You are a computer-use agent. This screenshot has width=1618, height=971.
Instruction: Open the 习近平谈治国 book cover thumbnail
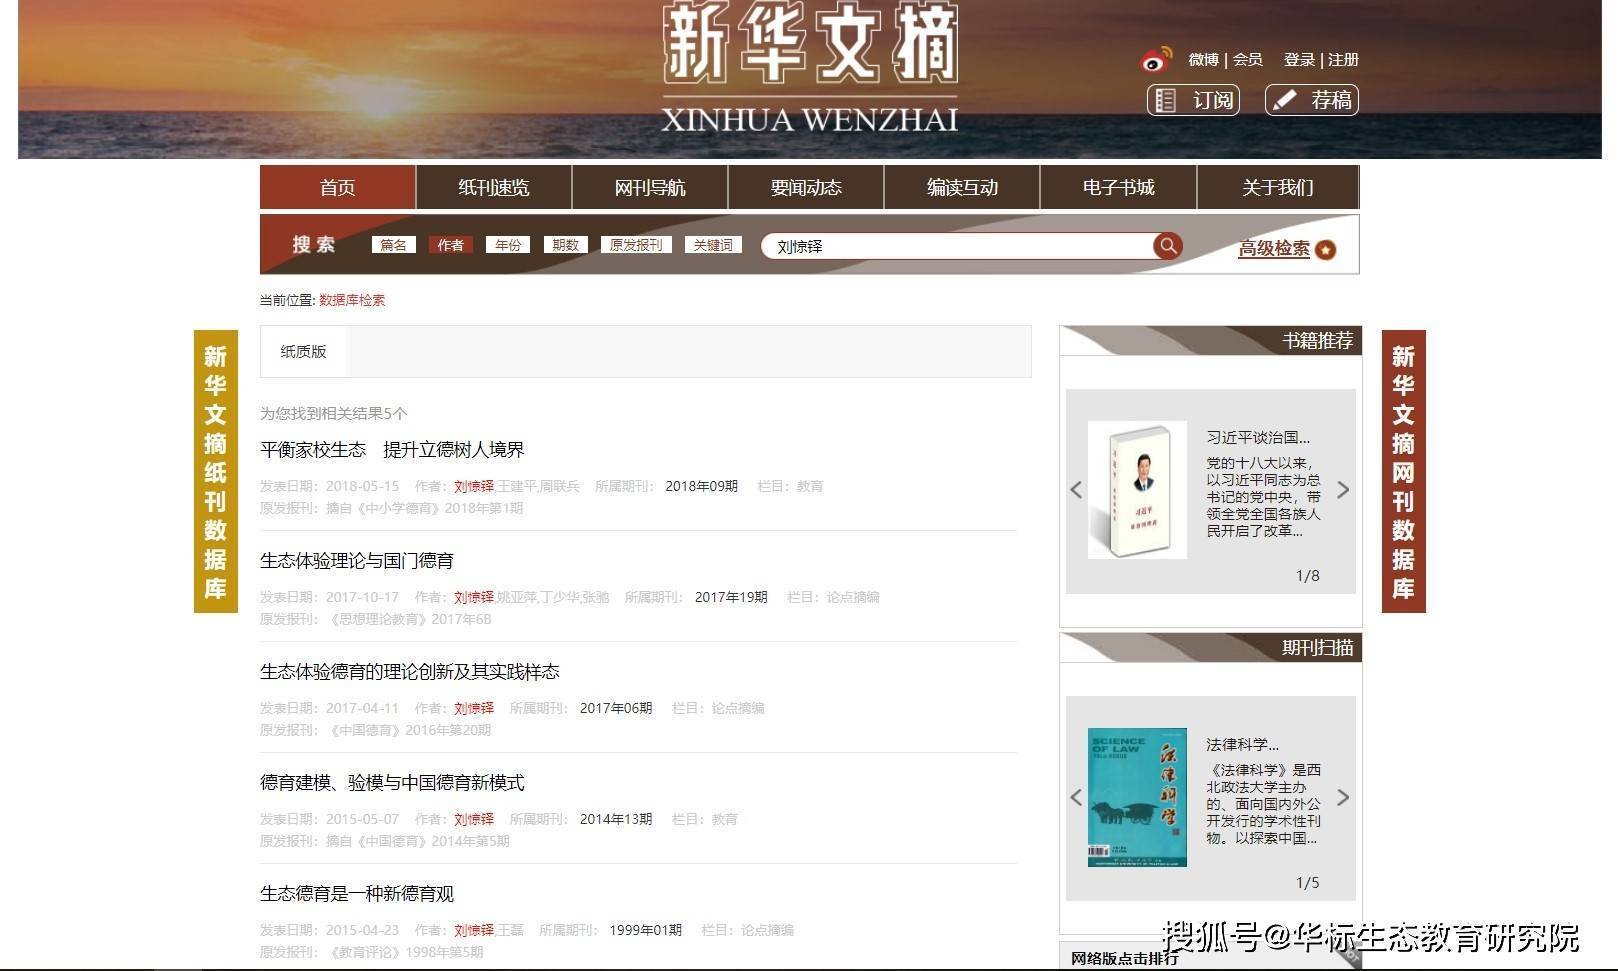tap(1137, 490)
